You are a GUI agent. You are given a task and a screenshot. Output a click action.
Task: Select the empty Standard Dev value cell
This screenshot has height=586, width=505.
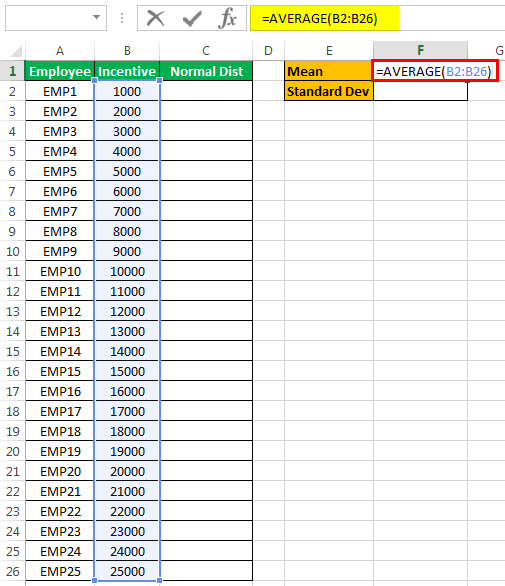(x=420, y=91)
